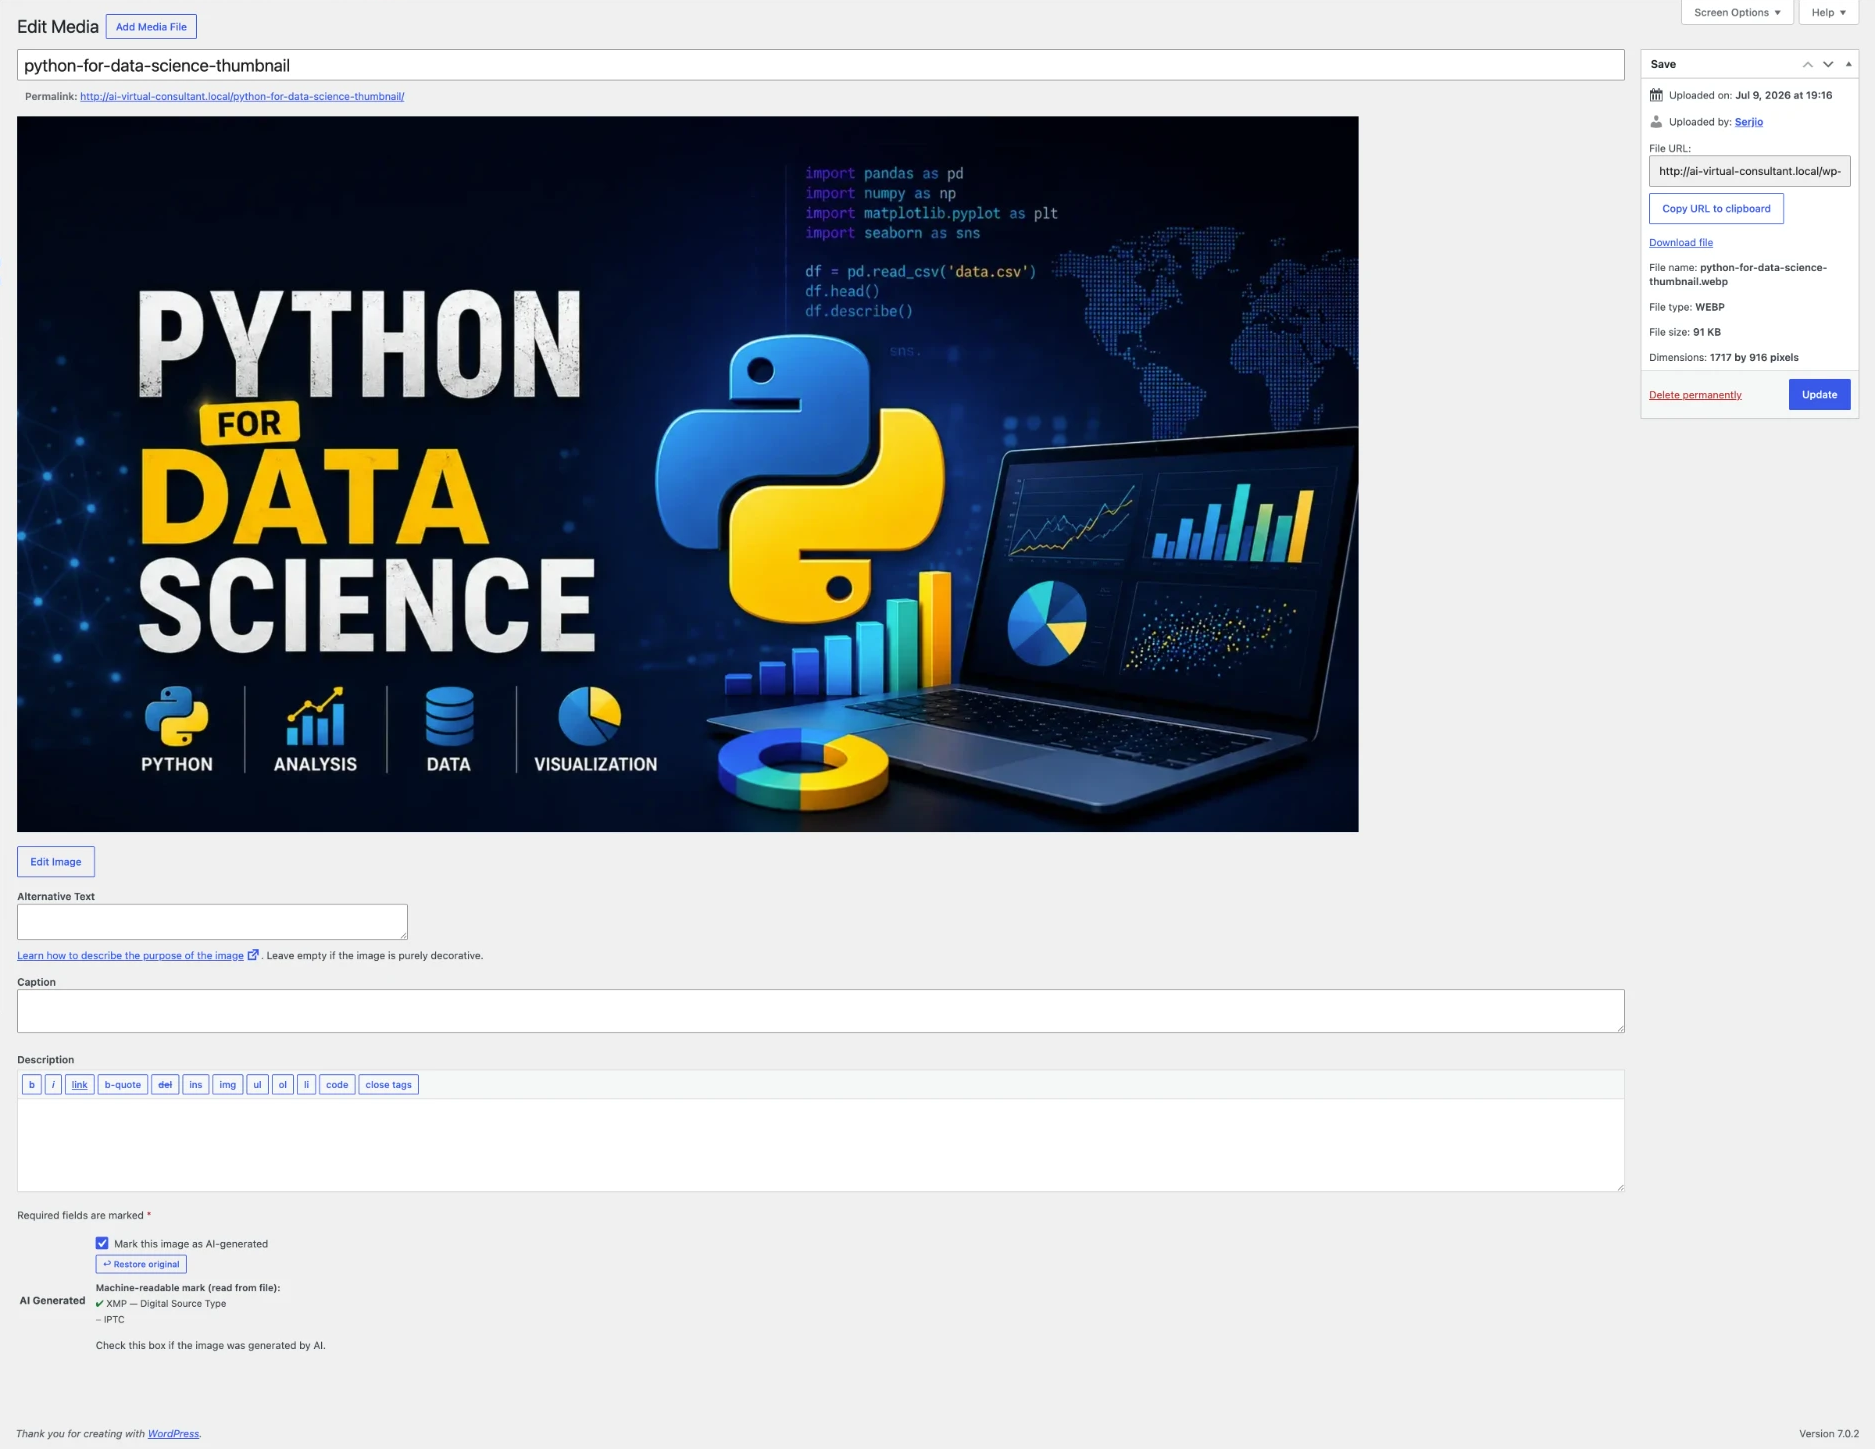The height and width of the screenshot is (1449, 1875).
Task: Click the XMP — Digital Source Type text
Action: (166, 1304)
